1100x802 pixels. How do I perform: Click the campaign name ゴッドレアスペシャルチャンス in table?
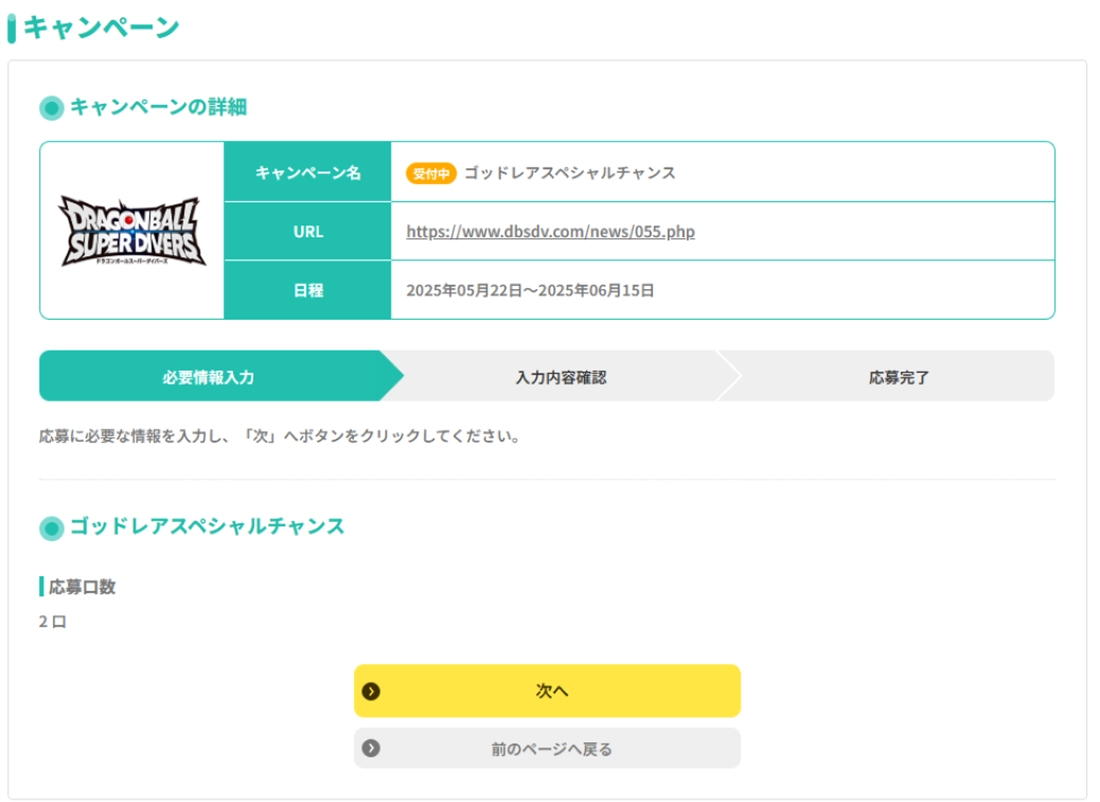[570, 173]
